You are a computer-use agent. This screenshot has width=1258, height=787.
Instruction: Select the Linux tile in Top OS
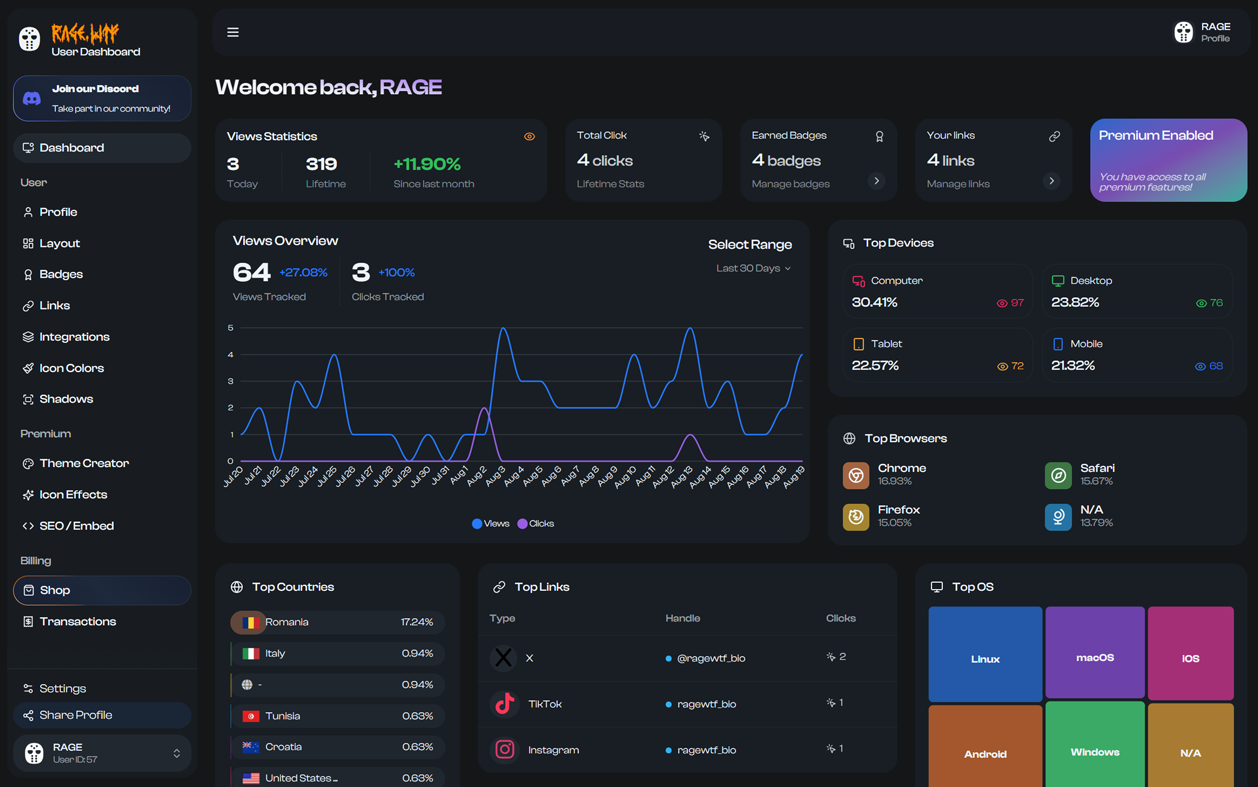pyautogui.click(x=985, y=654)
